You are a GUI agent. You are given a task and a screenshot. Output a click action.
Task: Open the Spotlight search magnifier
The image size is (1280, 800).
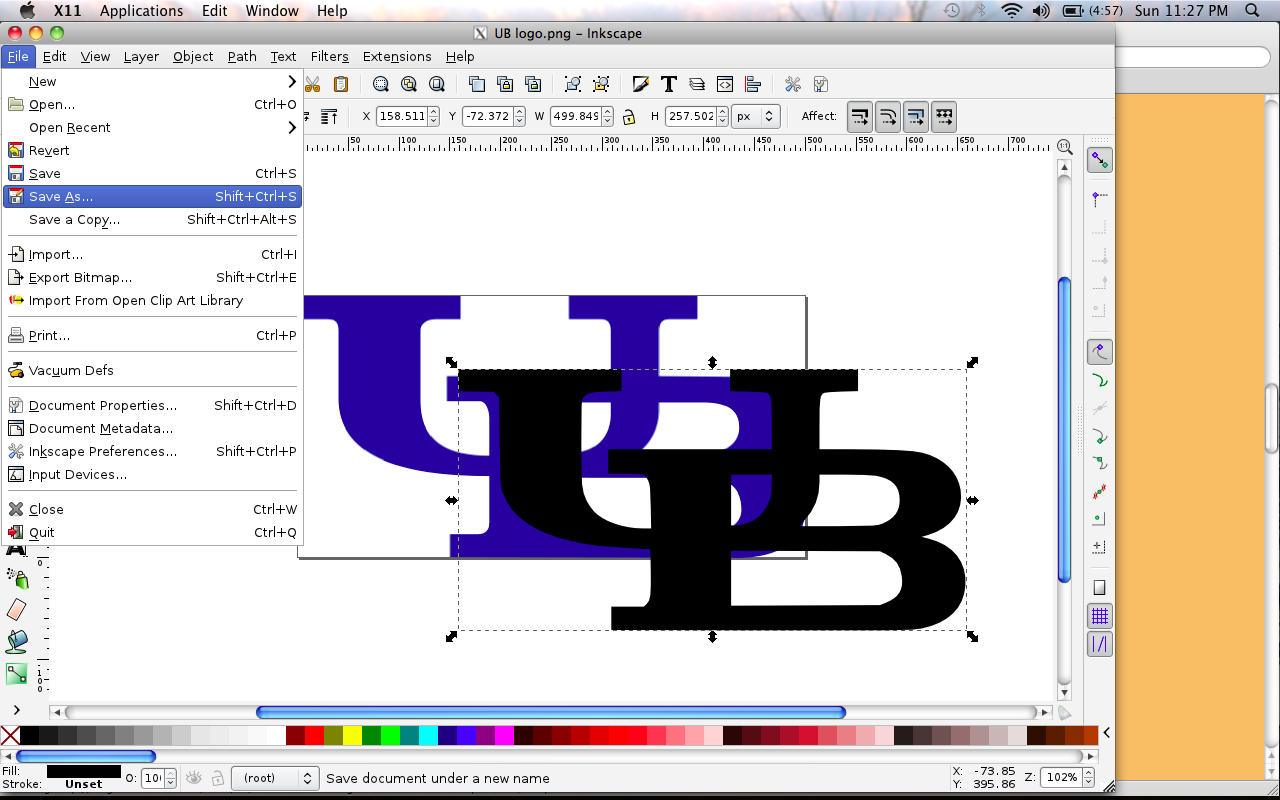1253,11
